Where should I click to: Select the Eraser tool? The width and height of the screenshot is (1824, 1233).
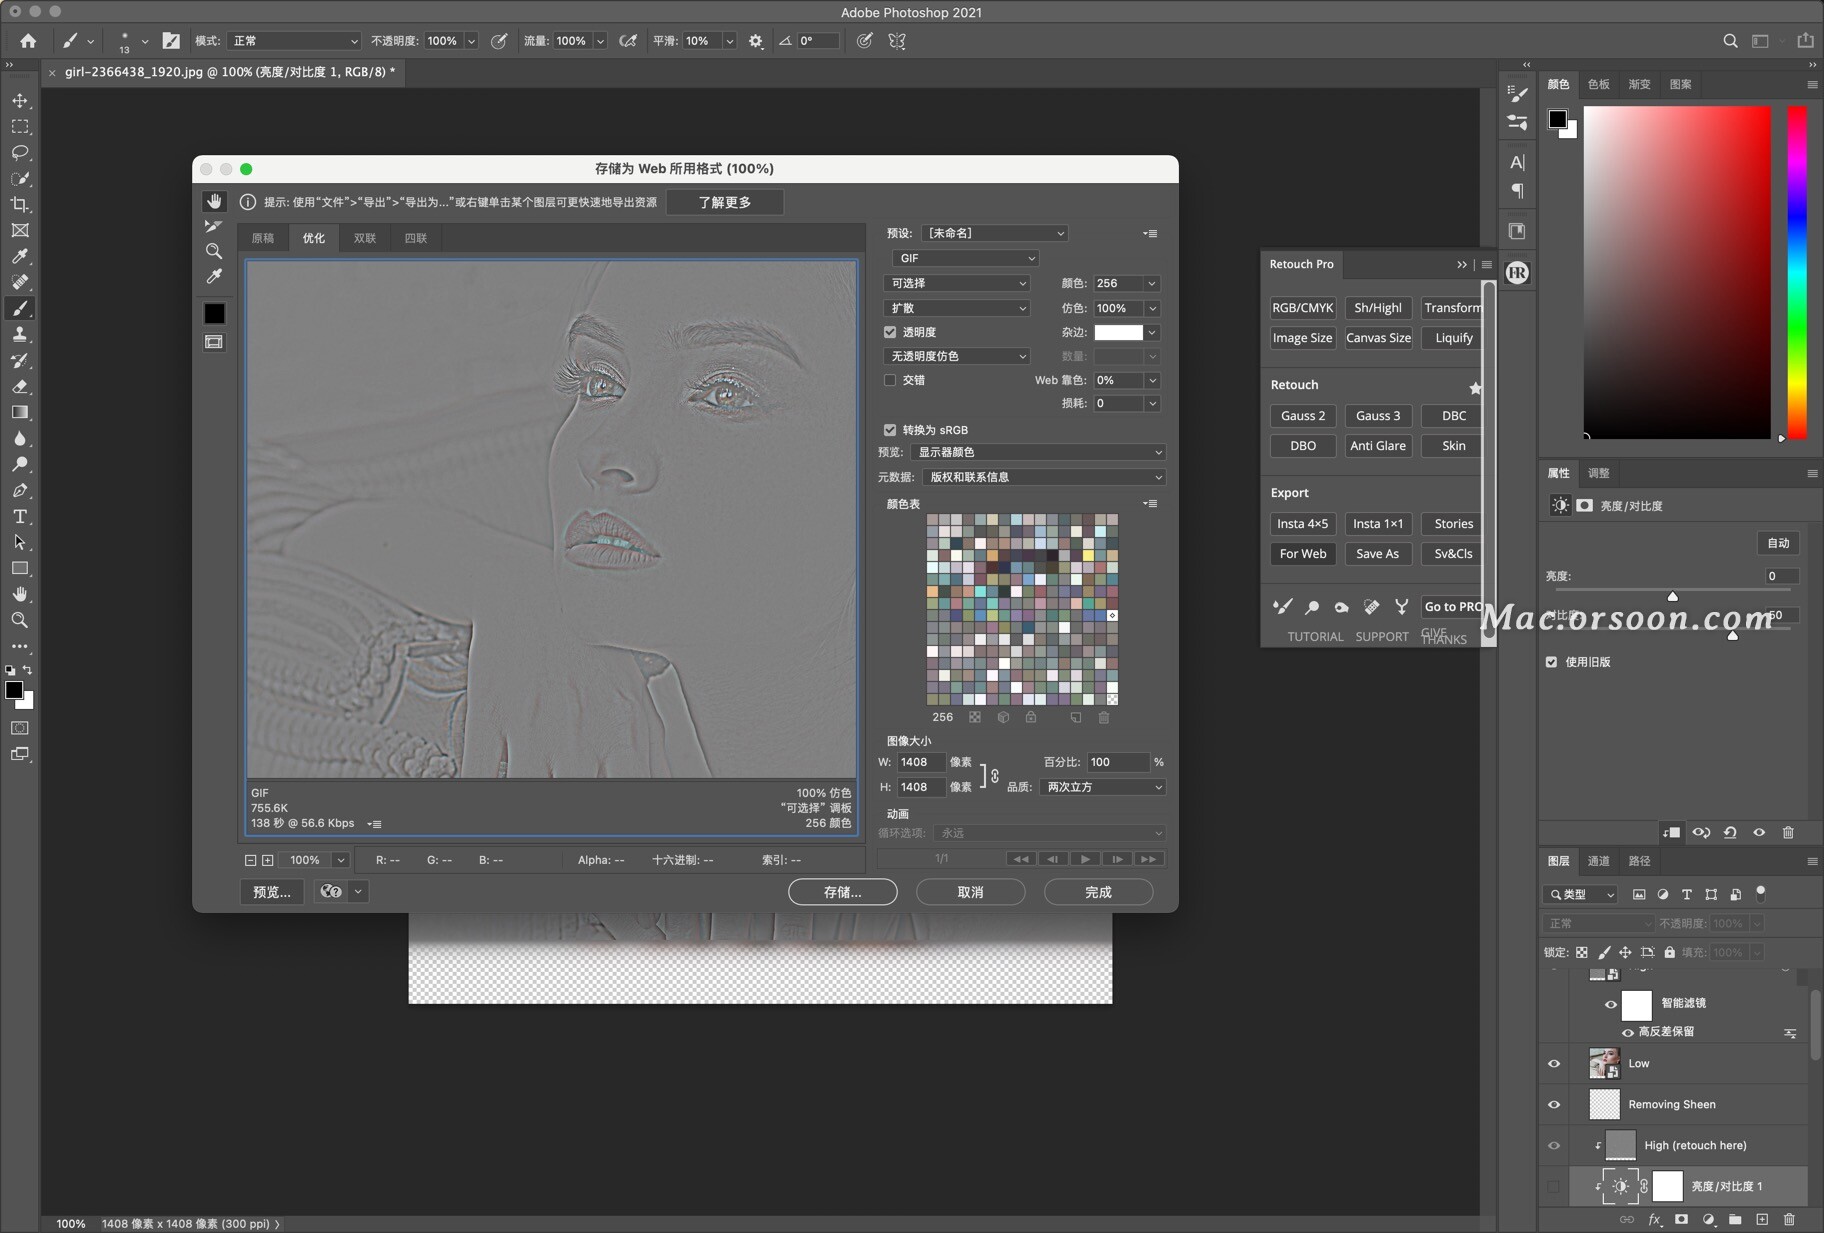pyautogui.click(x=20, y=387)
